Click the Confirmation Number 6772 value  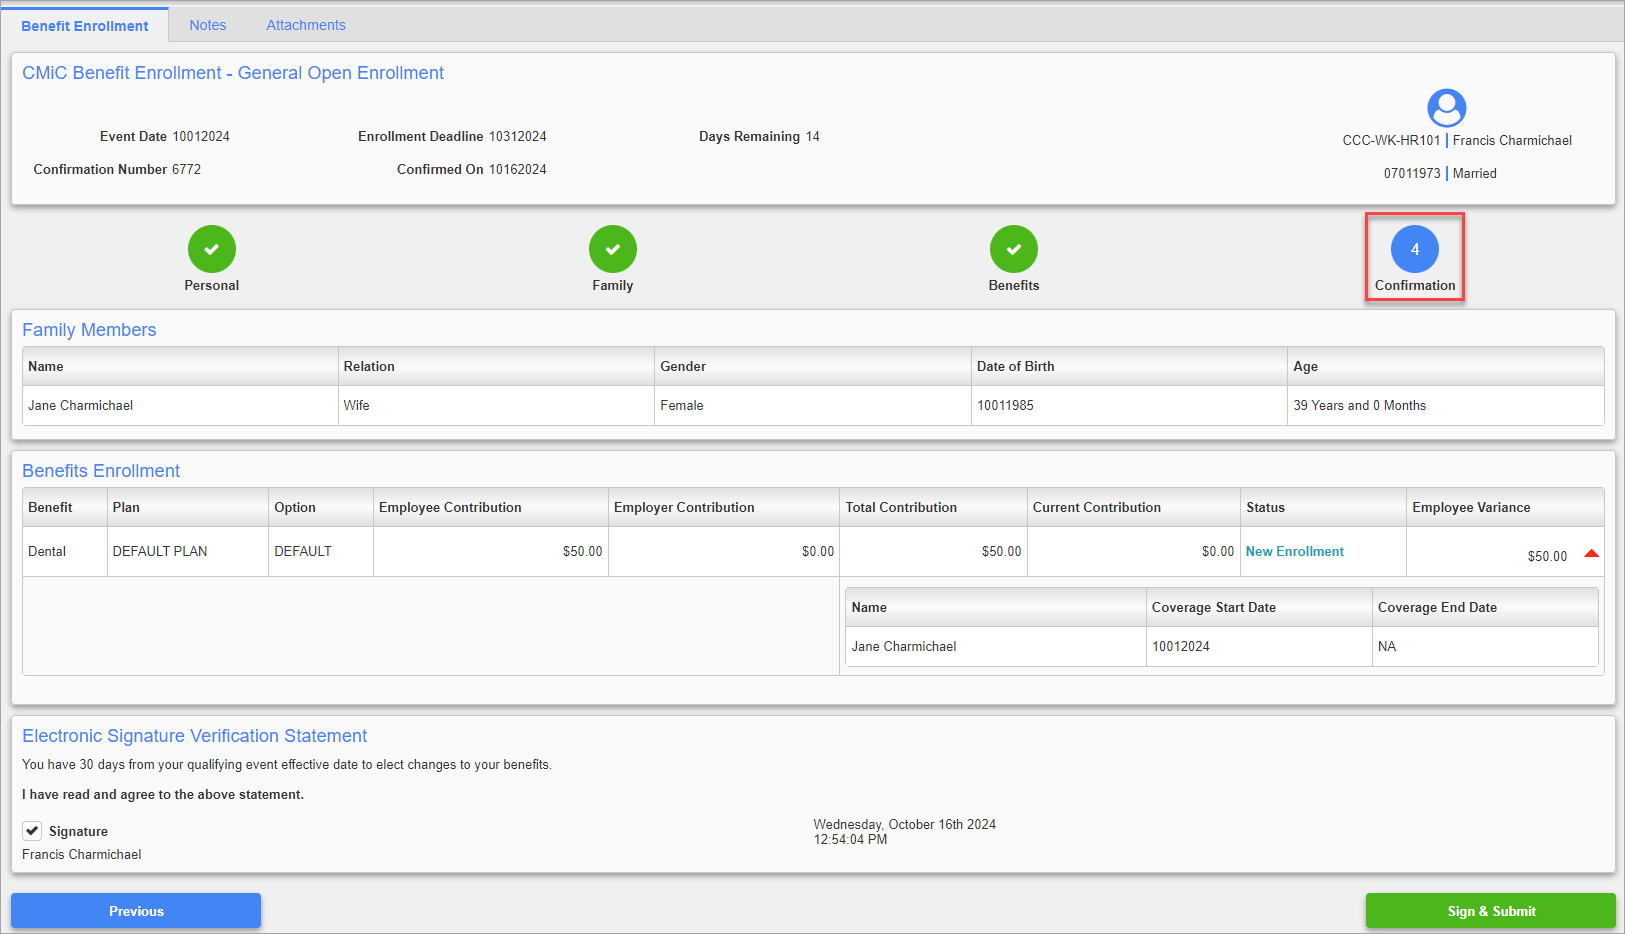point(186,169)
